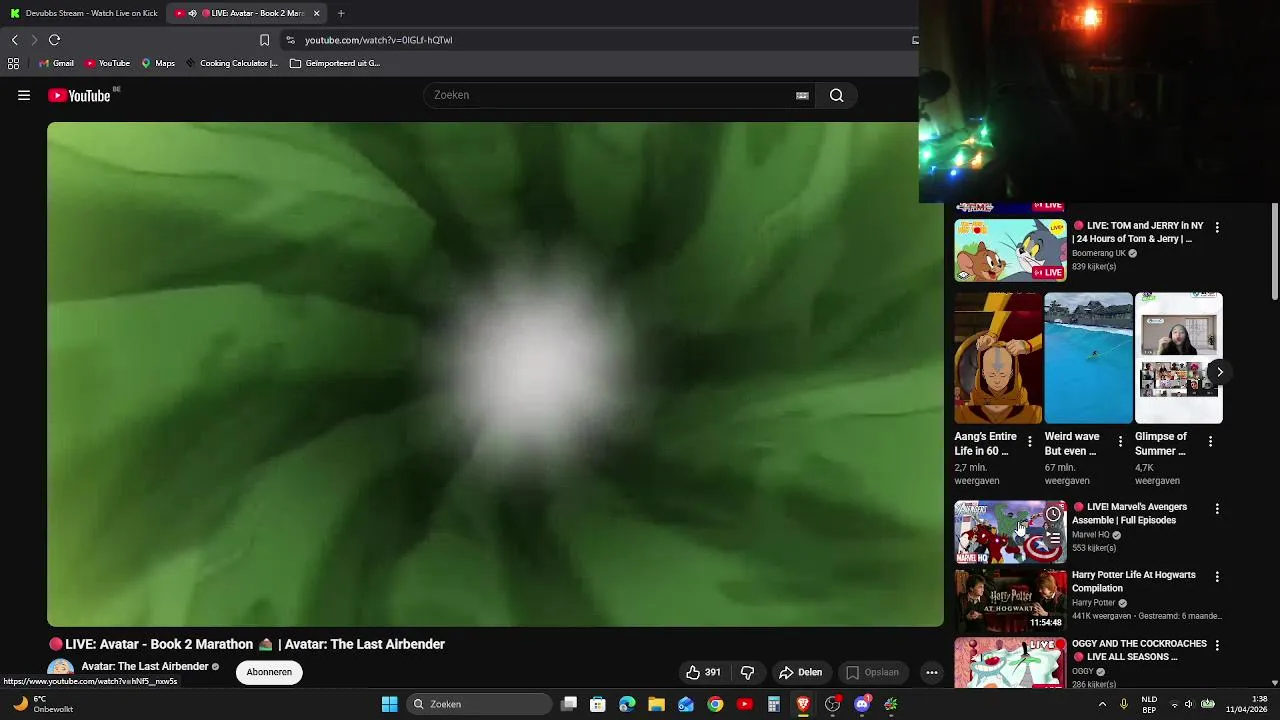Open the Calculator from the taskbar
This screenshot has width=1280, height=720.
[774, 704]
